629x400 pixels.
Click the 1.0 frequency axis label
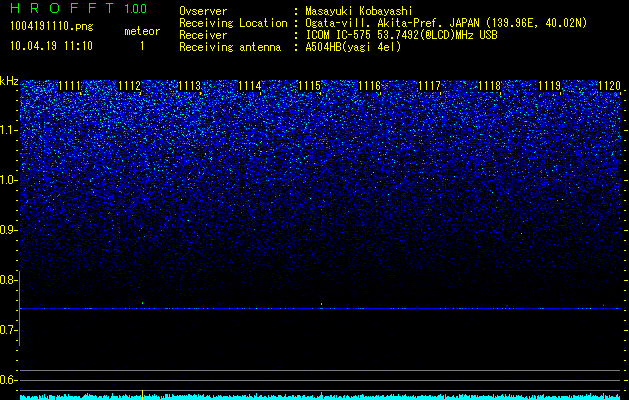8,180
